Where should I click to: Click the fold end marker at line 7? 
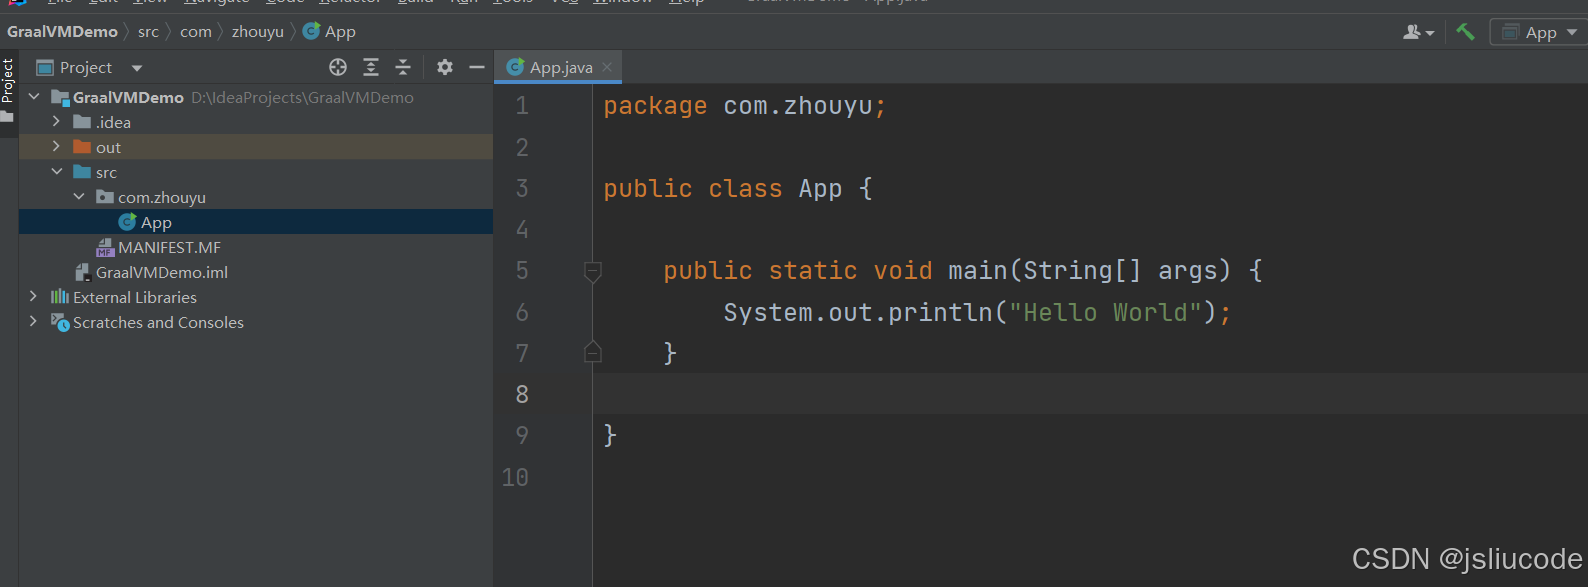pyautogui.click(x=593, y=352)
